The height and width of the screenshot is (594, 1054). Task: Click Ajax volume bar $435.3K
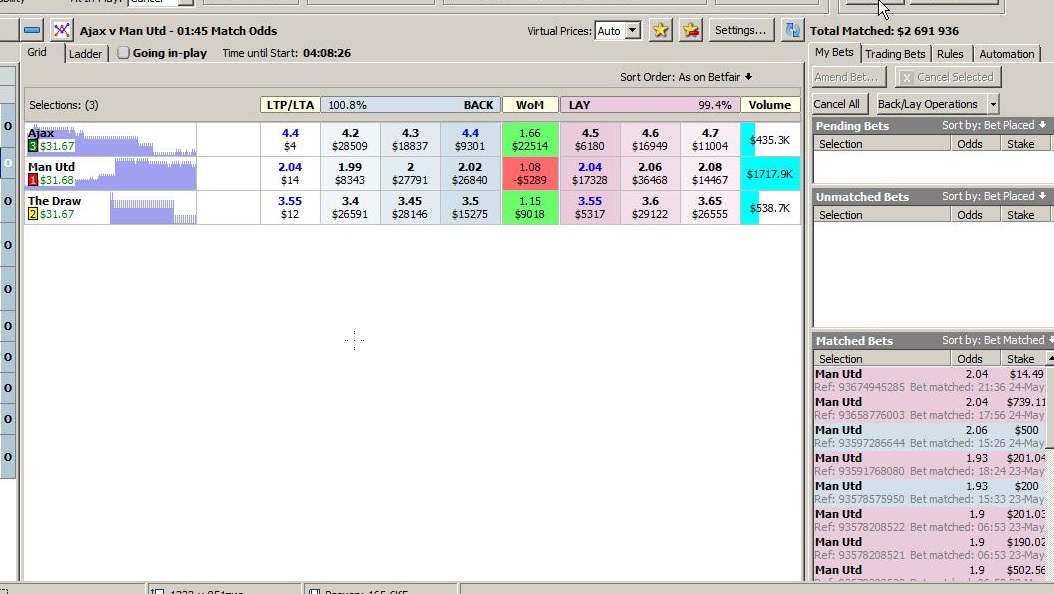770,139
